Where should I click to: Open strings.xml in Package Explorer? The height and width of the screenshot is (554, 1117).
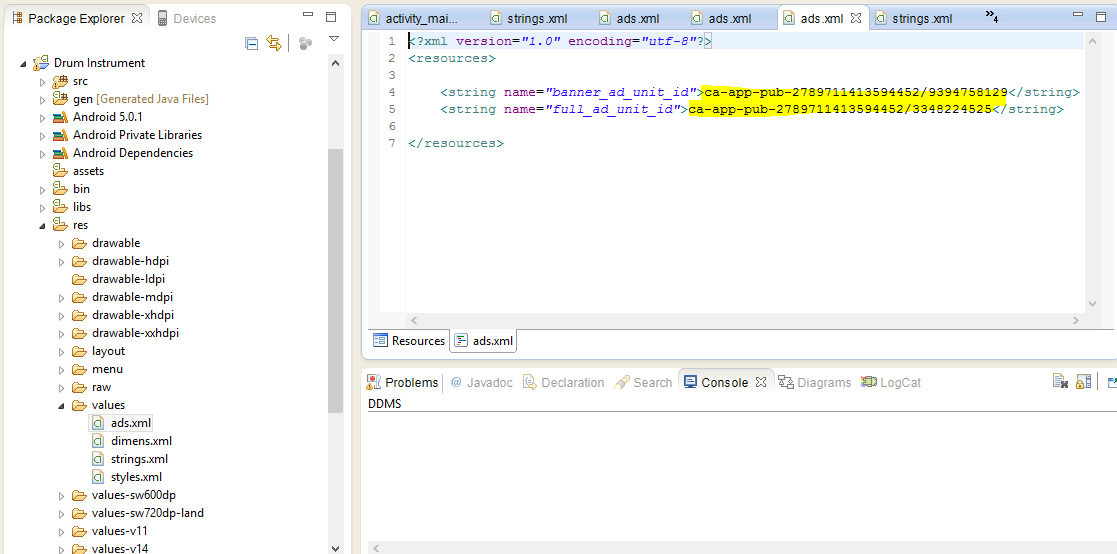click(x=139, y=459)
